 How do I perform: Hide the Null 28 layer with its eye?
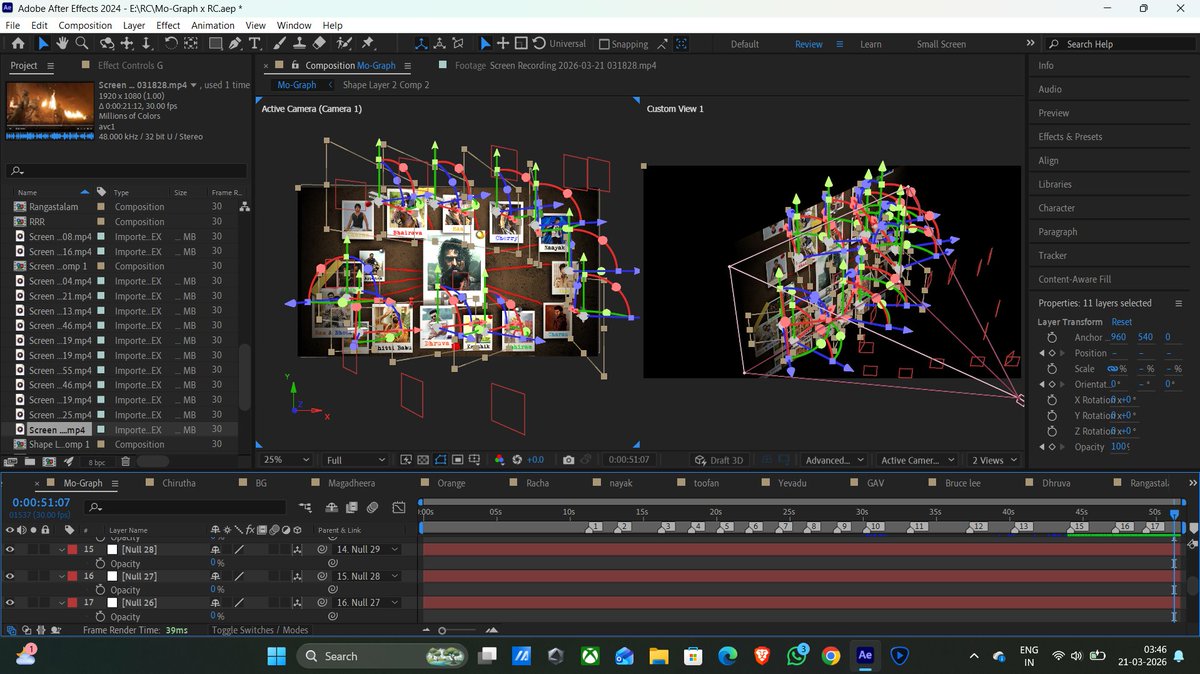click(x=10, y=549)
